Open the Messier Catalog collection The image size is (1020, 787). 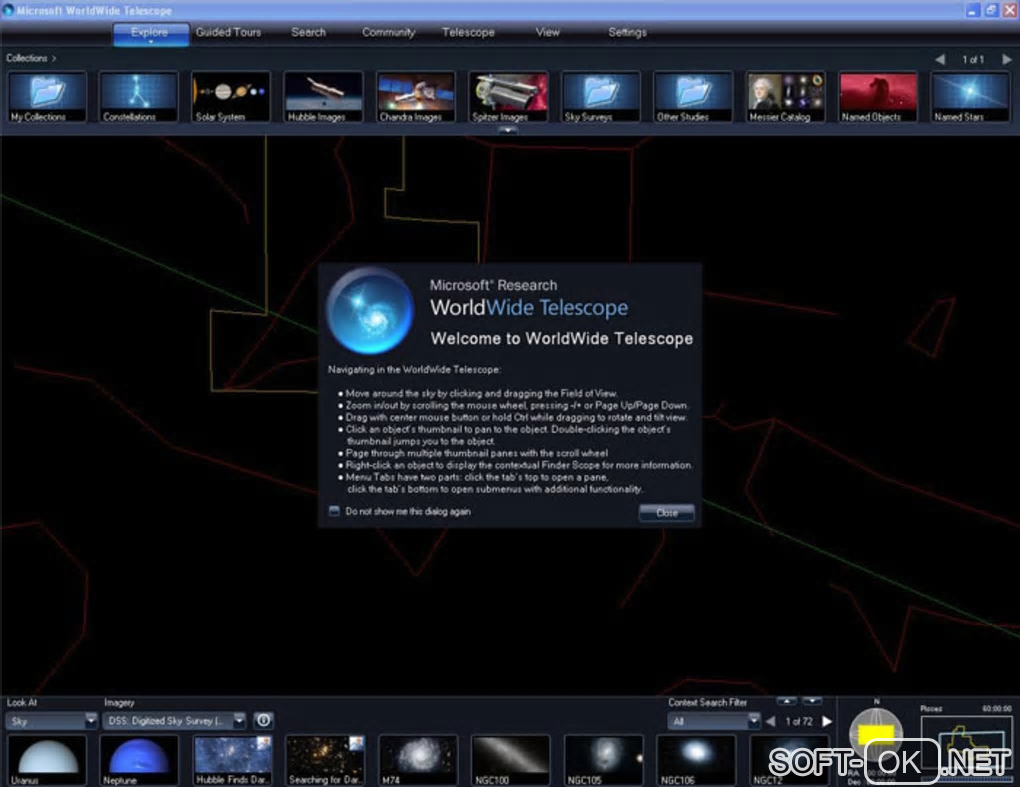(786, 96)
